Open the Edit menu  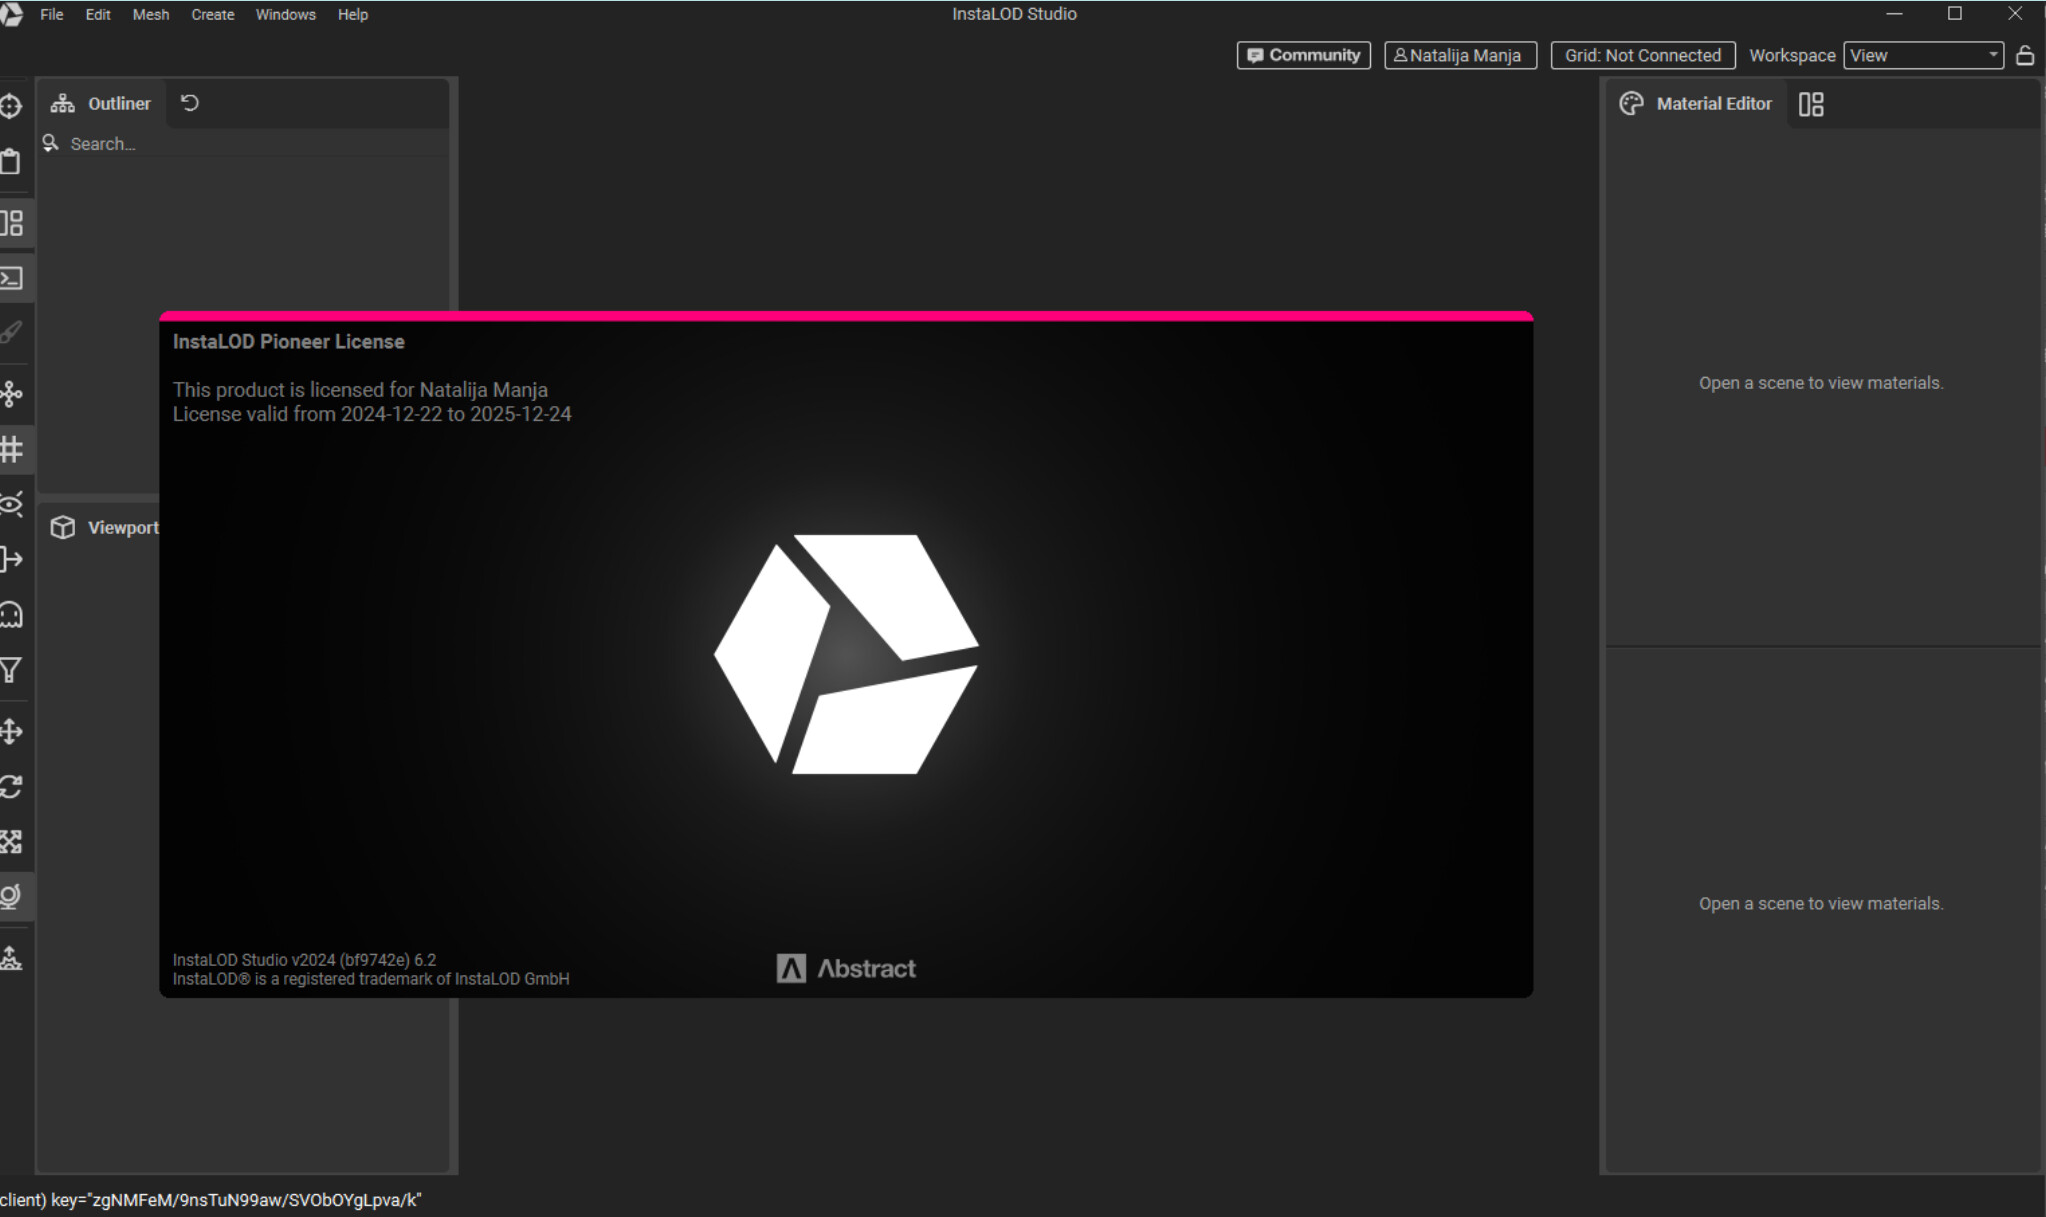pos(98,14)
